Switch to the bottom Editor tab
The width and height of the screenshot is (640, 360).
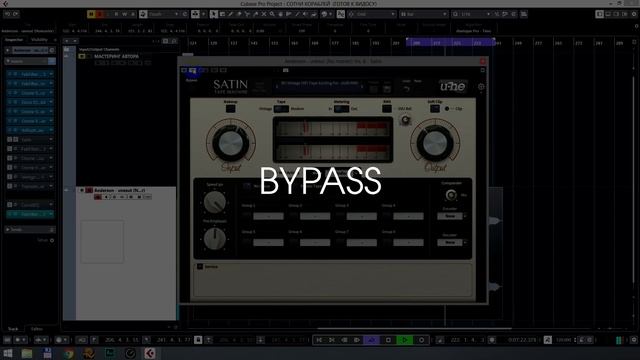coord(37,329)
